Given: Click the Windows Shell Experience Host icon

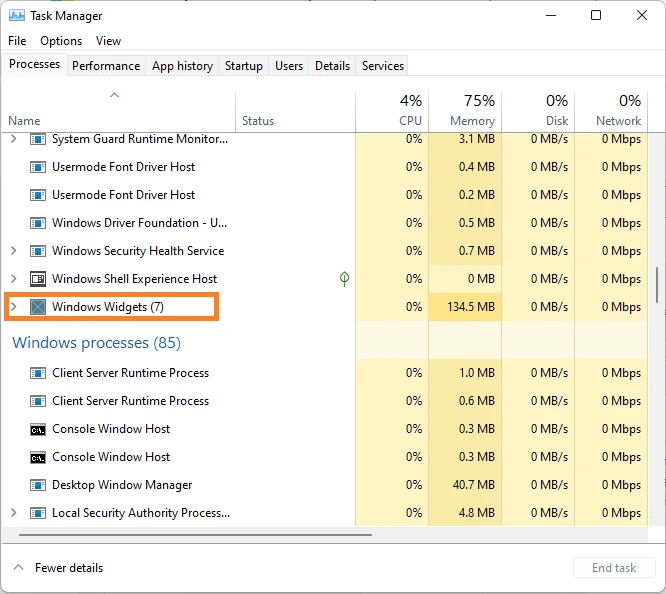Looking at the screenshot, I should coord(38,279).
